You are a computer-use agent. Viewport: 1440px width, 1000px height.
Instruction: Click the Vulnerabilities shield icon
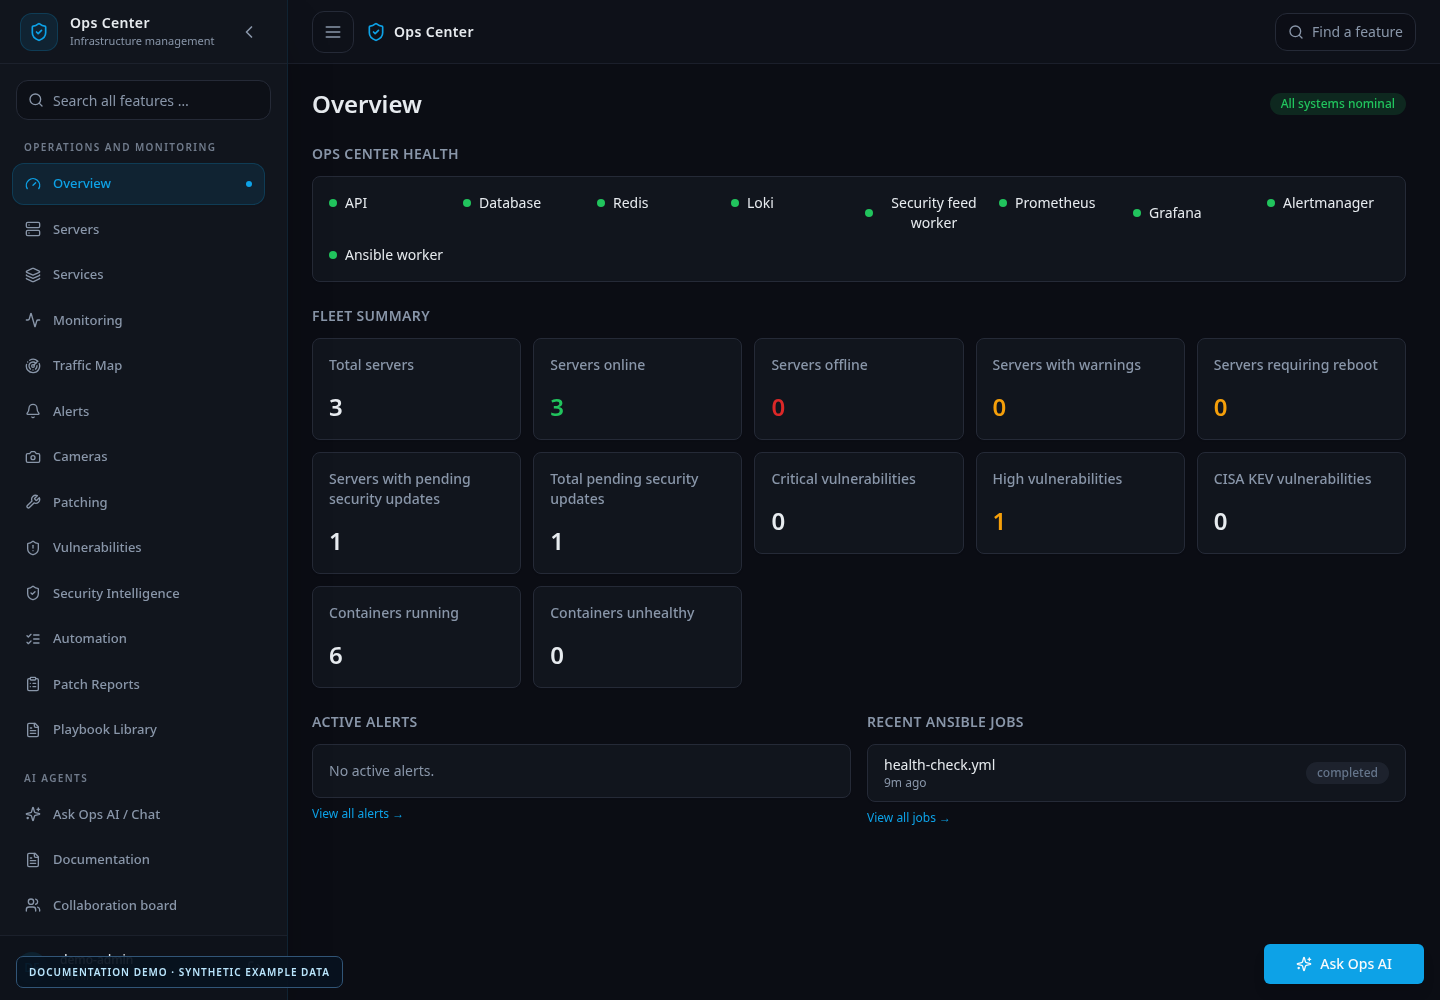click(x=33, y=548)
